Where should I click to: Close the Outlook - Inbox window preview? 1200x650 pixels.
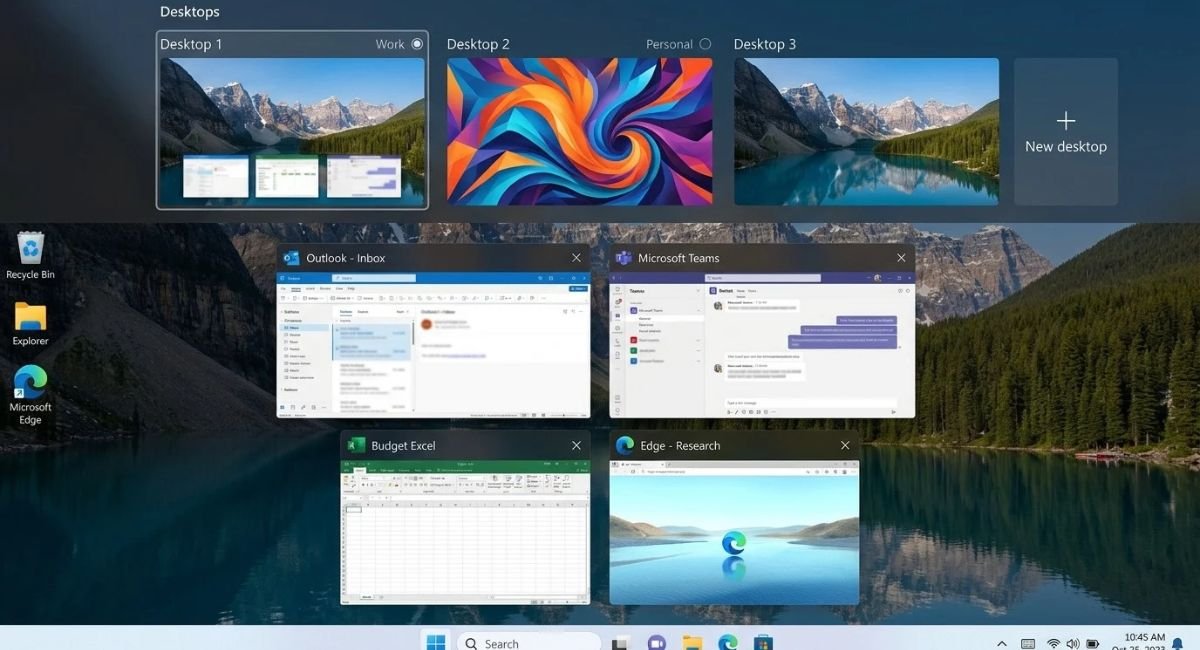(576, 258)
